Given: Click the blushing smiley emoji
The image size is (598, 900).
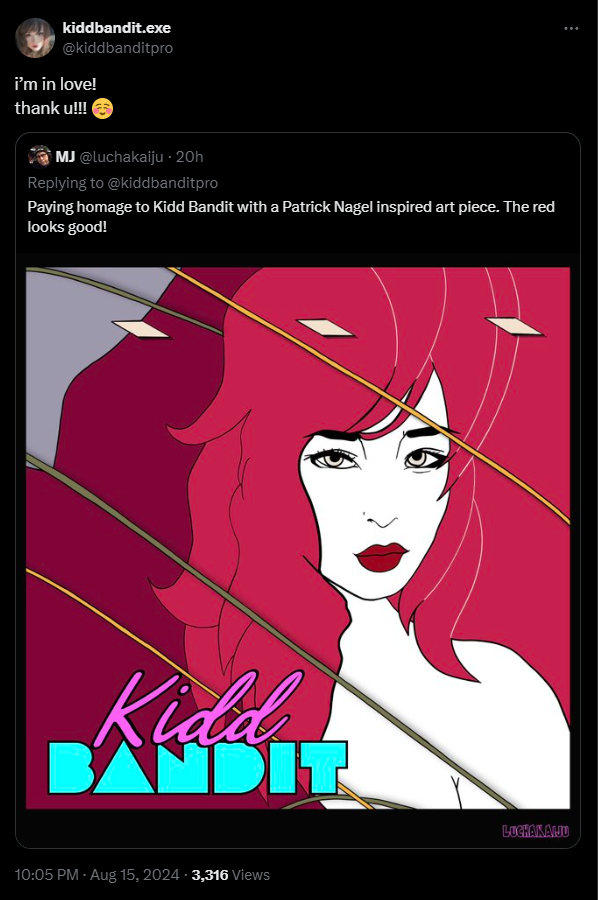Looking at the screenshot, I should pyautogui.click(x=102, y=108).
